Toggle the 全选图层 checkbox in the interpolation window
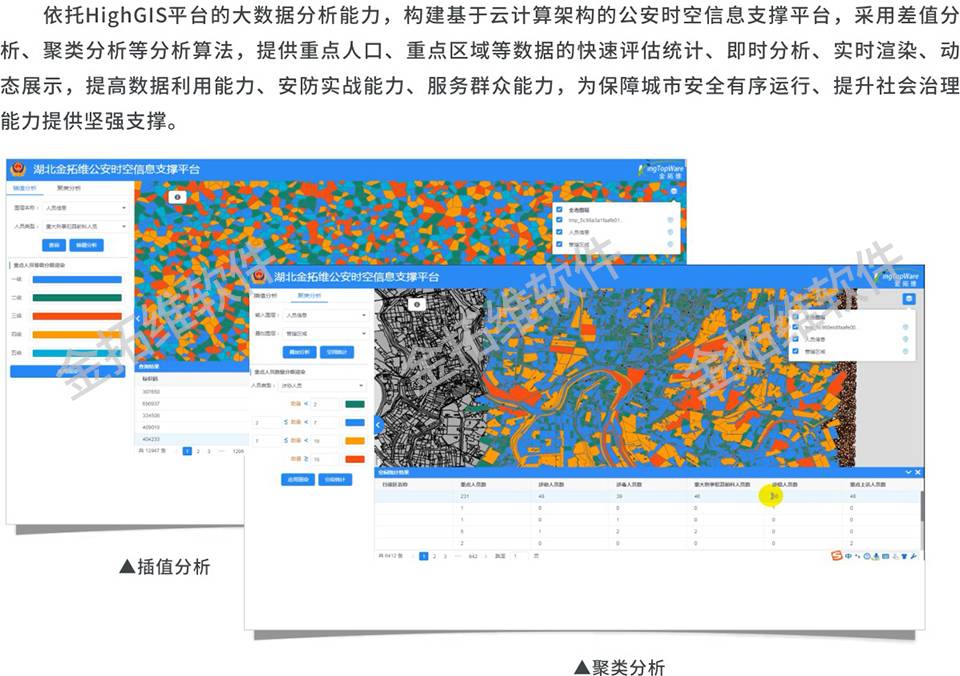The image size is (960, 676). [559, 208]
